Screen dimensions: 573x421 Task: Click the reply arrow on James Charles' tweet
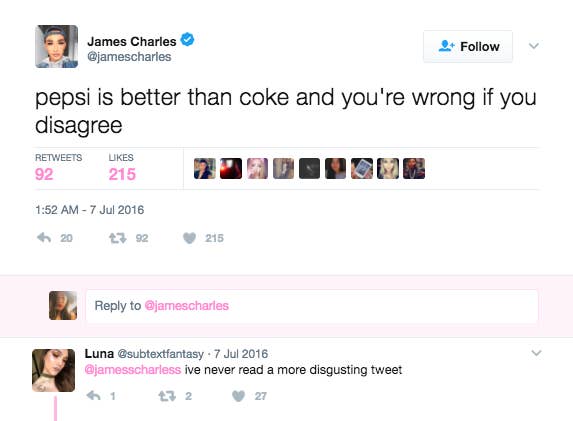pos(44,238)
